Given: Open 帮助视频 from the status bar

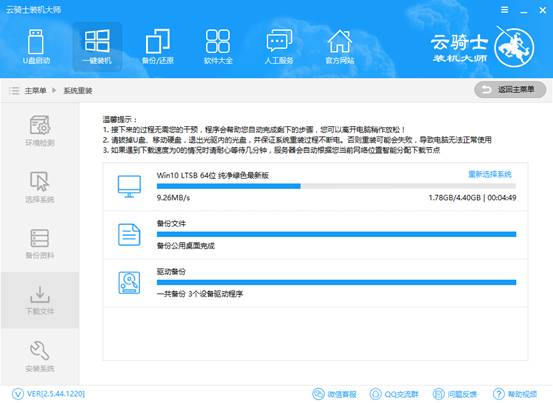Looking at the screenshot, I should 515,394.
